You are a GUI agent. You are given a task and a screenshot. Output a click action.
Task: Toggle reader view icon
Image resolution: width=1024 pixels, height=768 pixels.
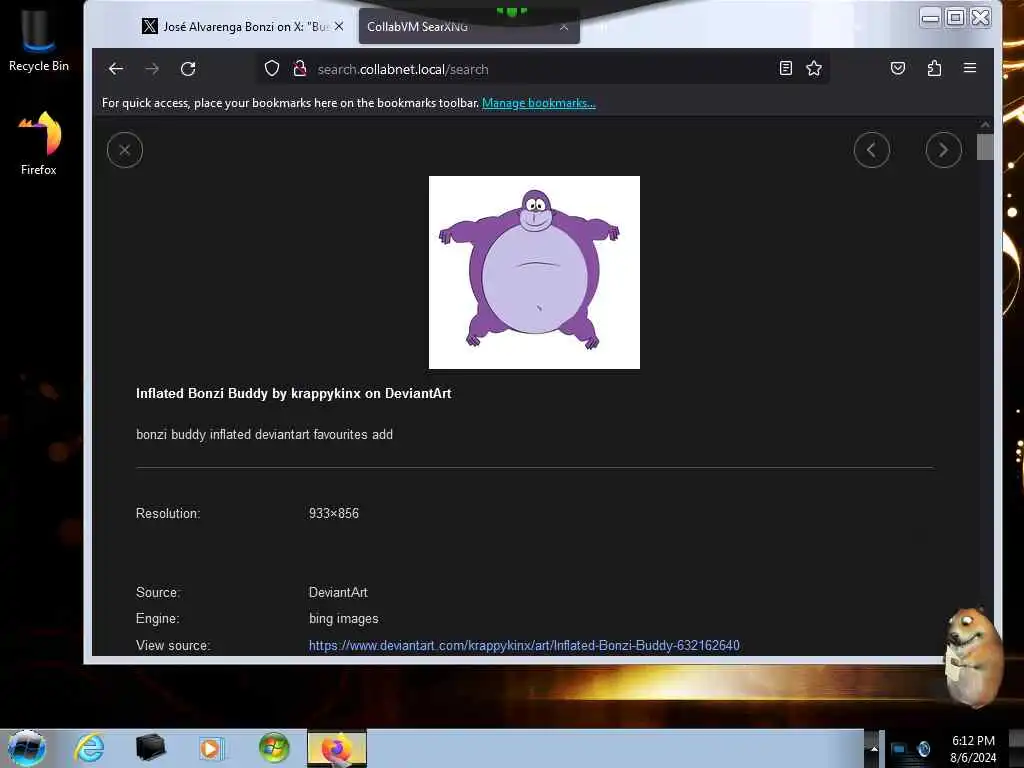(786, 68)
